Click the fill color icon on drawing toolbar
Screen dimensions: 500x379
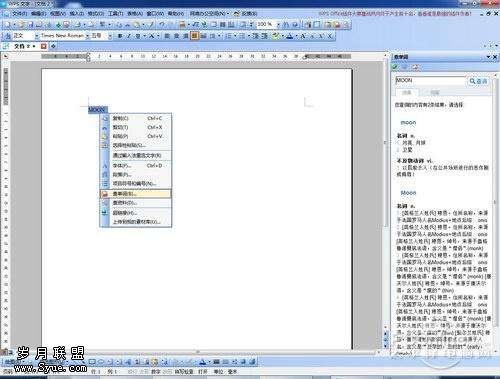tap(176, 362)
